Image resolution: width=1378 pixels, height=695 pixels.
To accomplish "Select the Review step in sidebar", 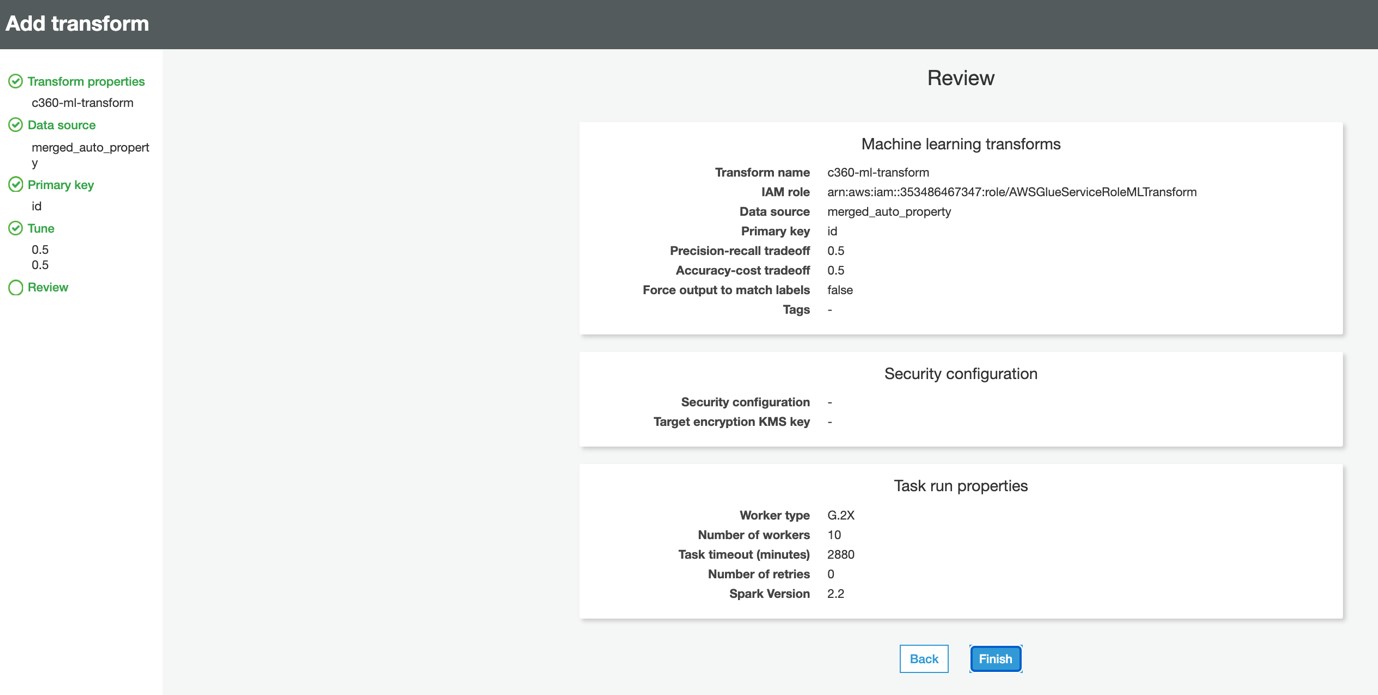I will [x=48, y=288].
